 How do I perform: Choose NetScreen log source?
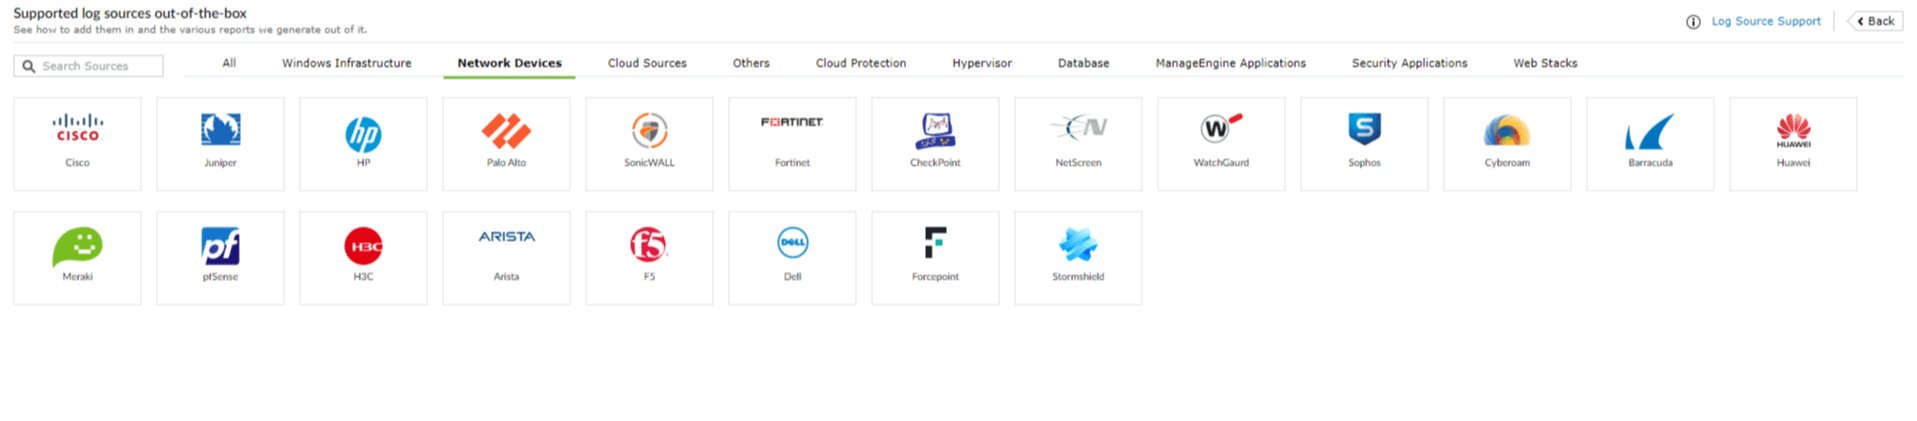(1078, 144)
